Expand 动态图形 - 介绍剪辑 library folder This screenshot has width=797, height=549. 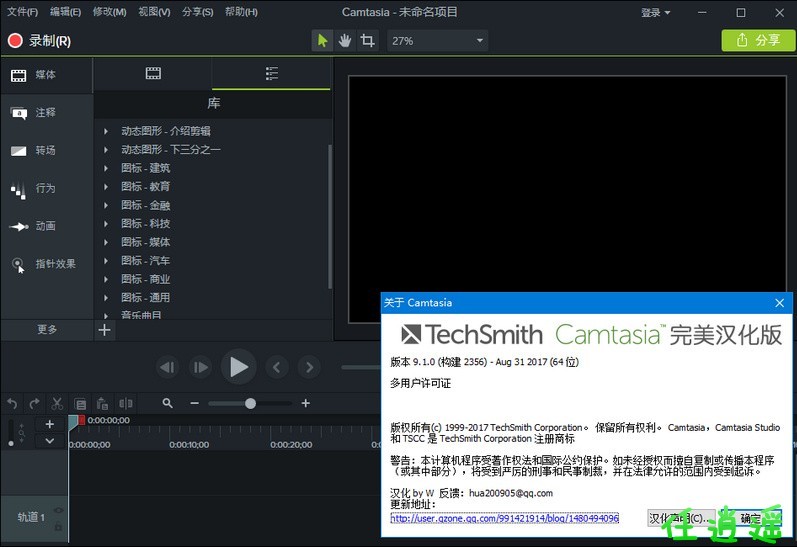(x=106, y=131)
